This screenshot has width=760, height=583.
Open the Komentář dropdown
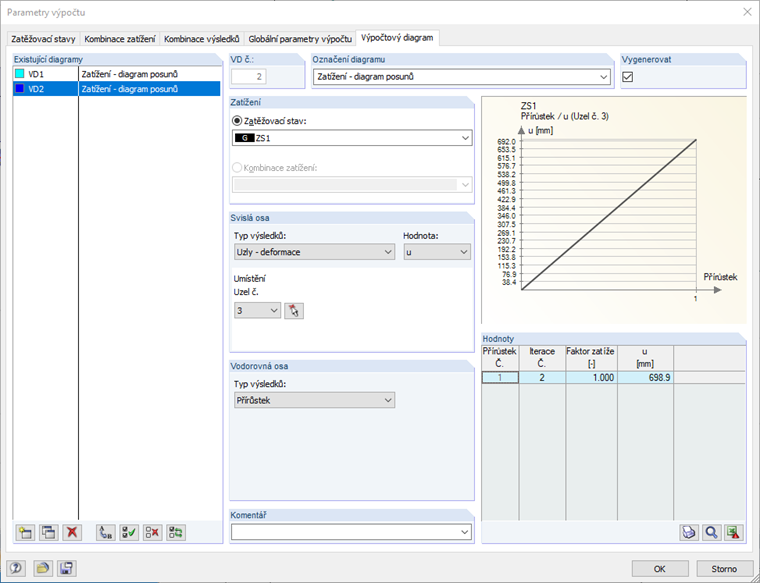click(x=351, y=532)
